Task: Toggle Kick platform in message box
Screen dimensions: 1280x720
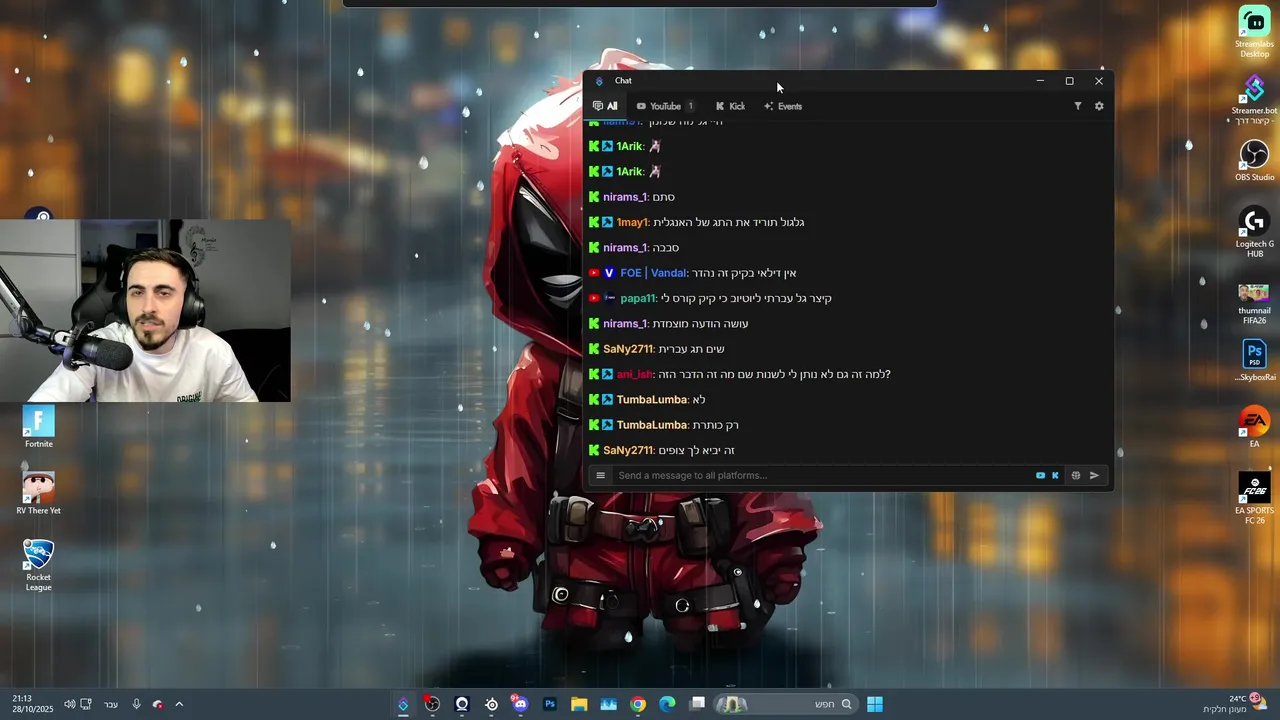Action: [x=1055, y=475]
